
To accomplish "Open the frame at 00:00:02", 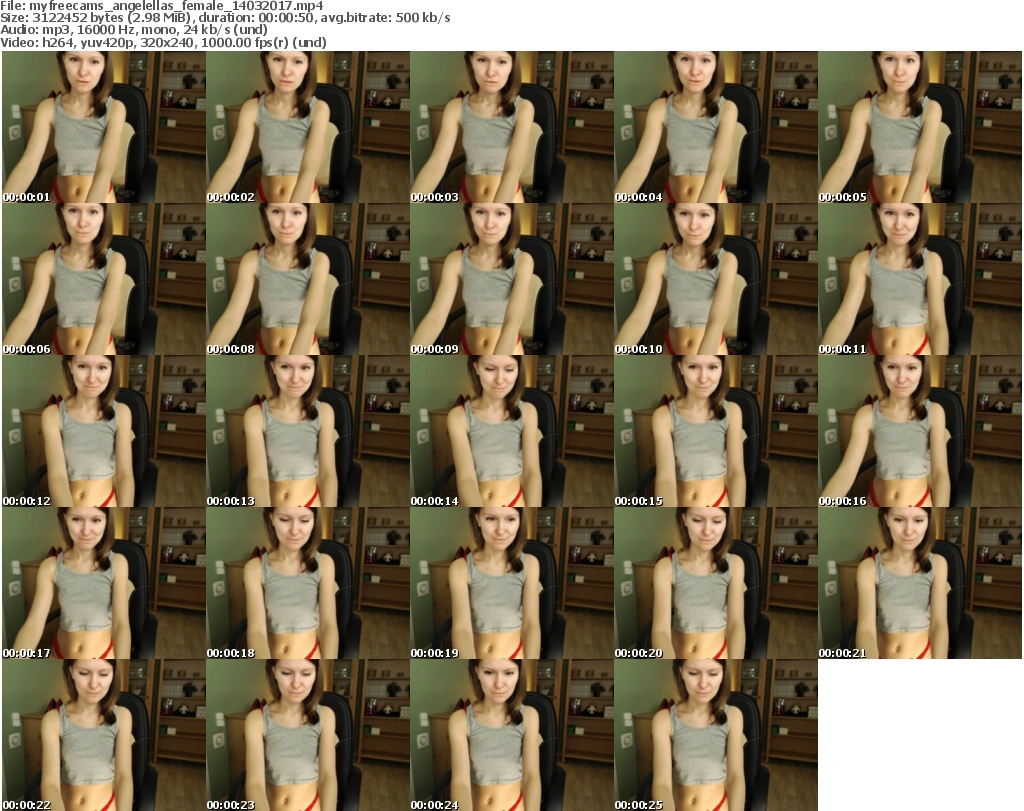I will 308,127.
